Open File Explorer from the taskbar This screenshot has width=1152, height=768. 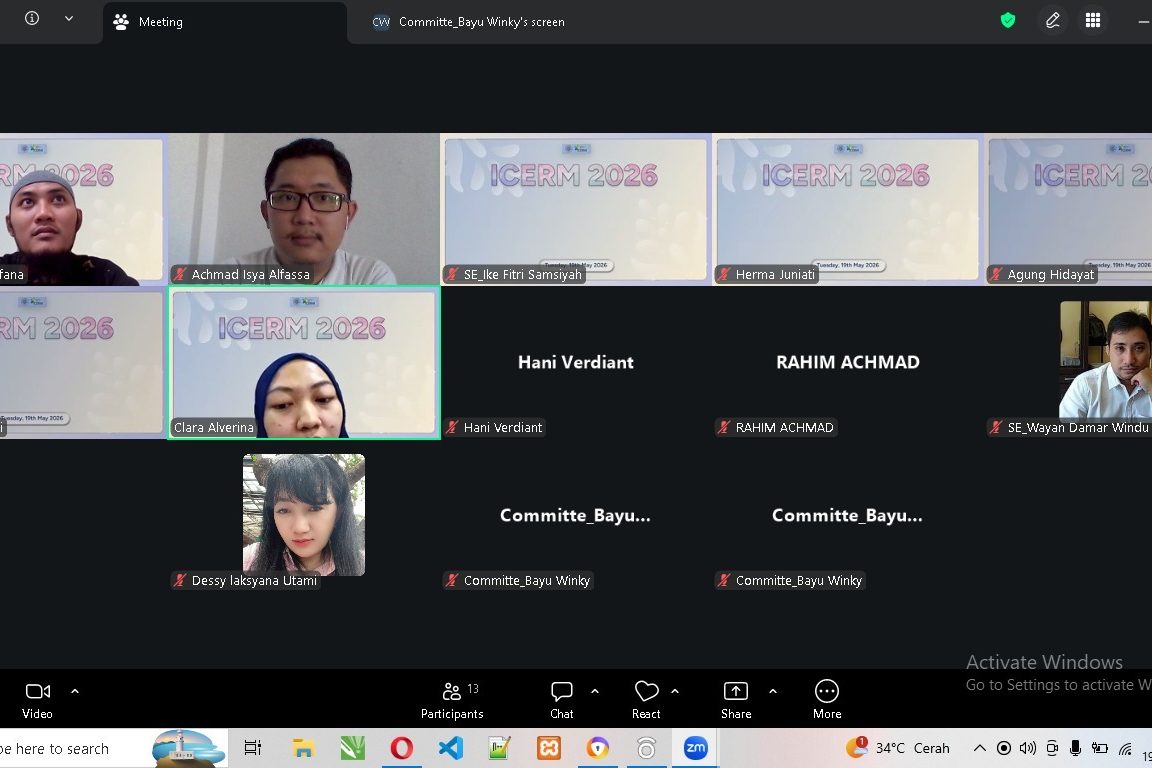303,748
